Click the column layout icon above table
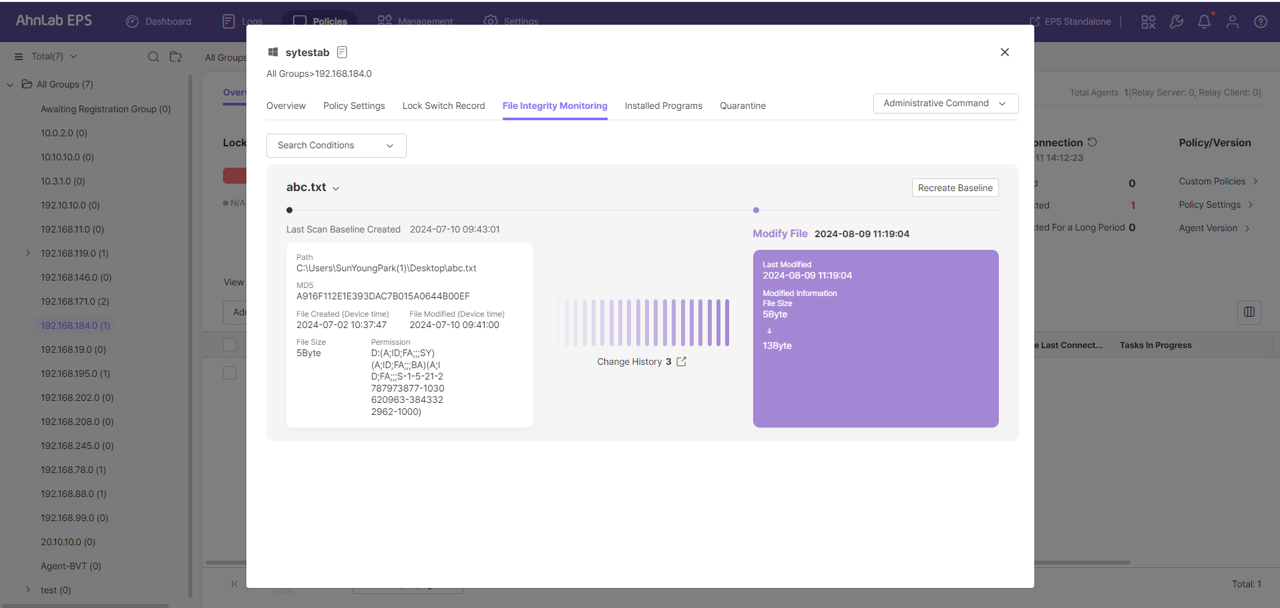Image resolution: width=1280 pixels, height=608 pixels. pyautogui.click(x=1249, y=312)
